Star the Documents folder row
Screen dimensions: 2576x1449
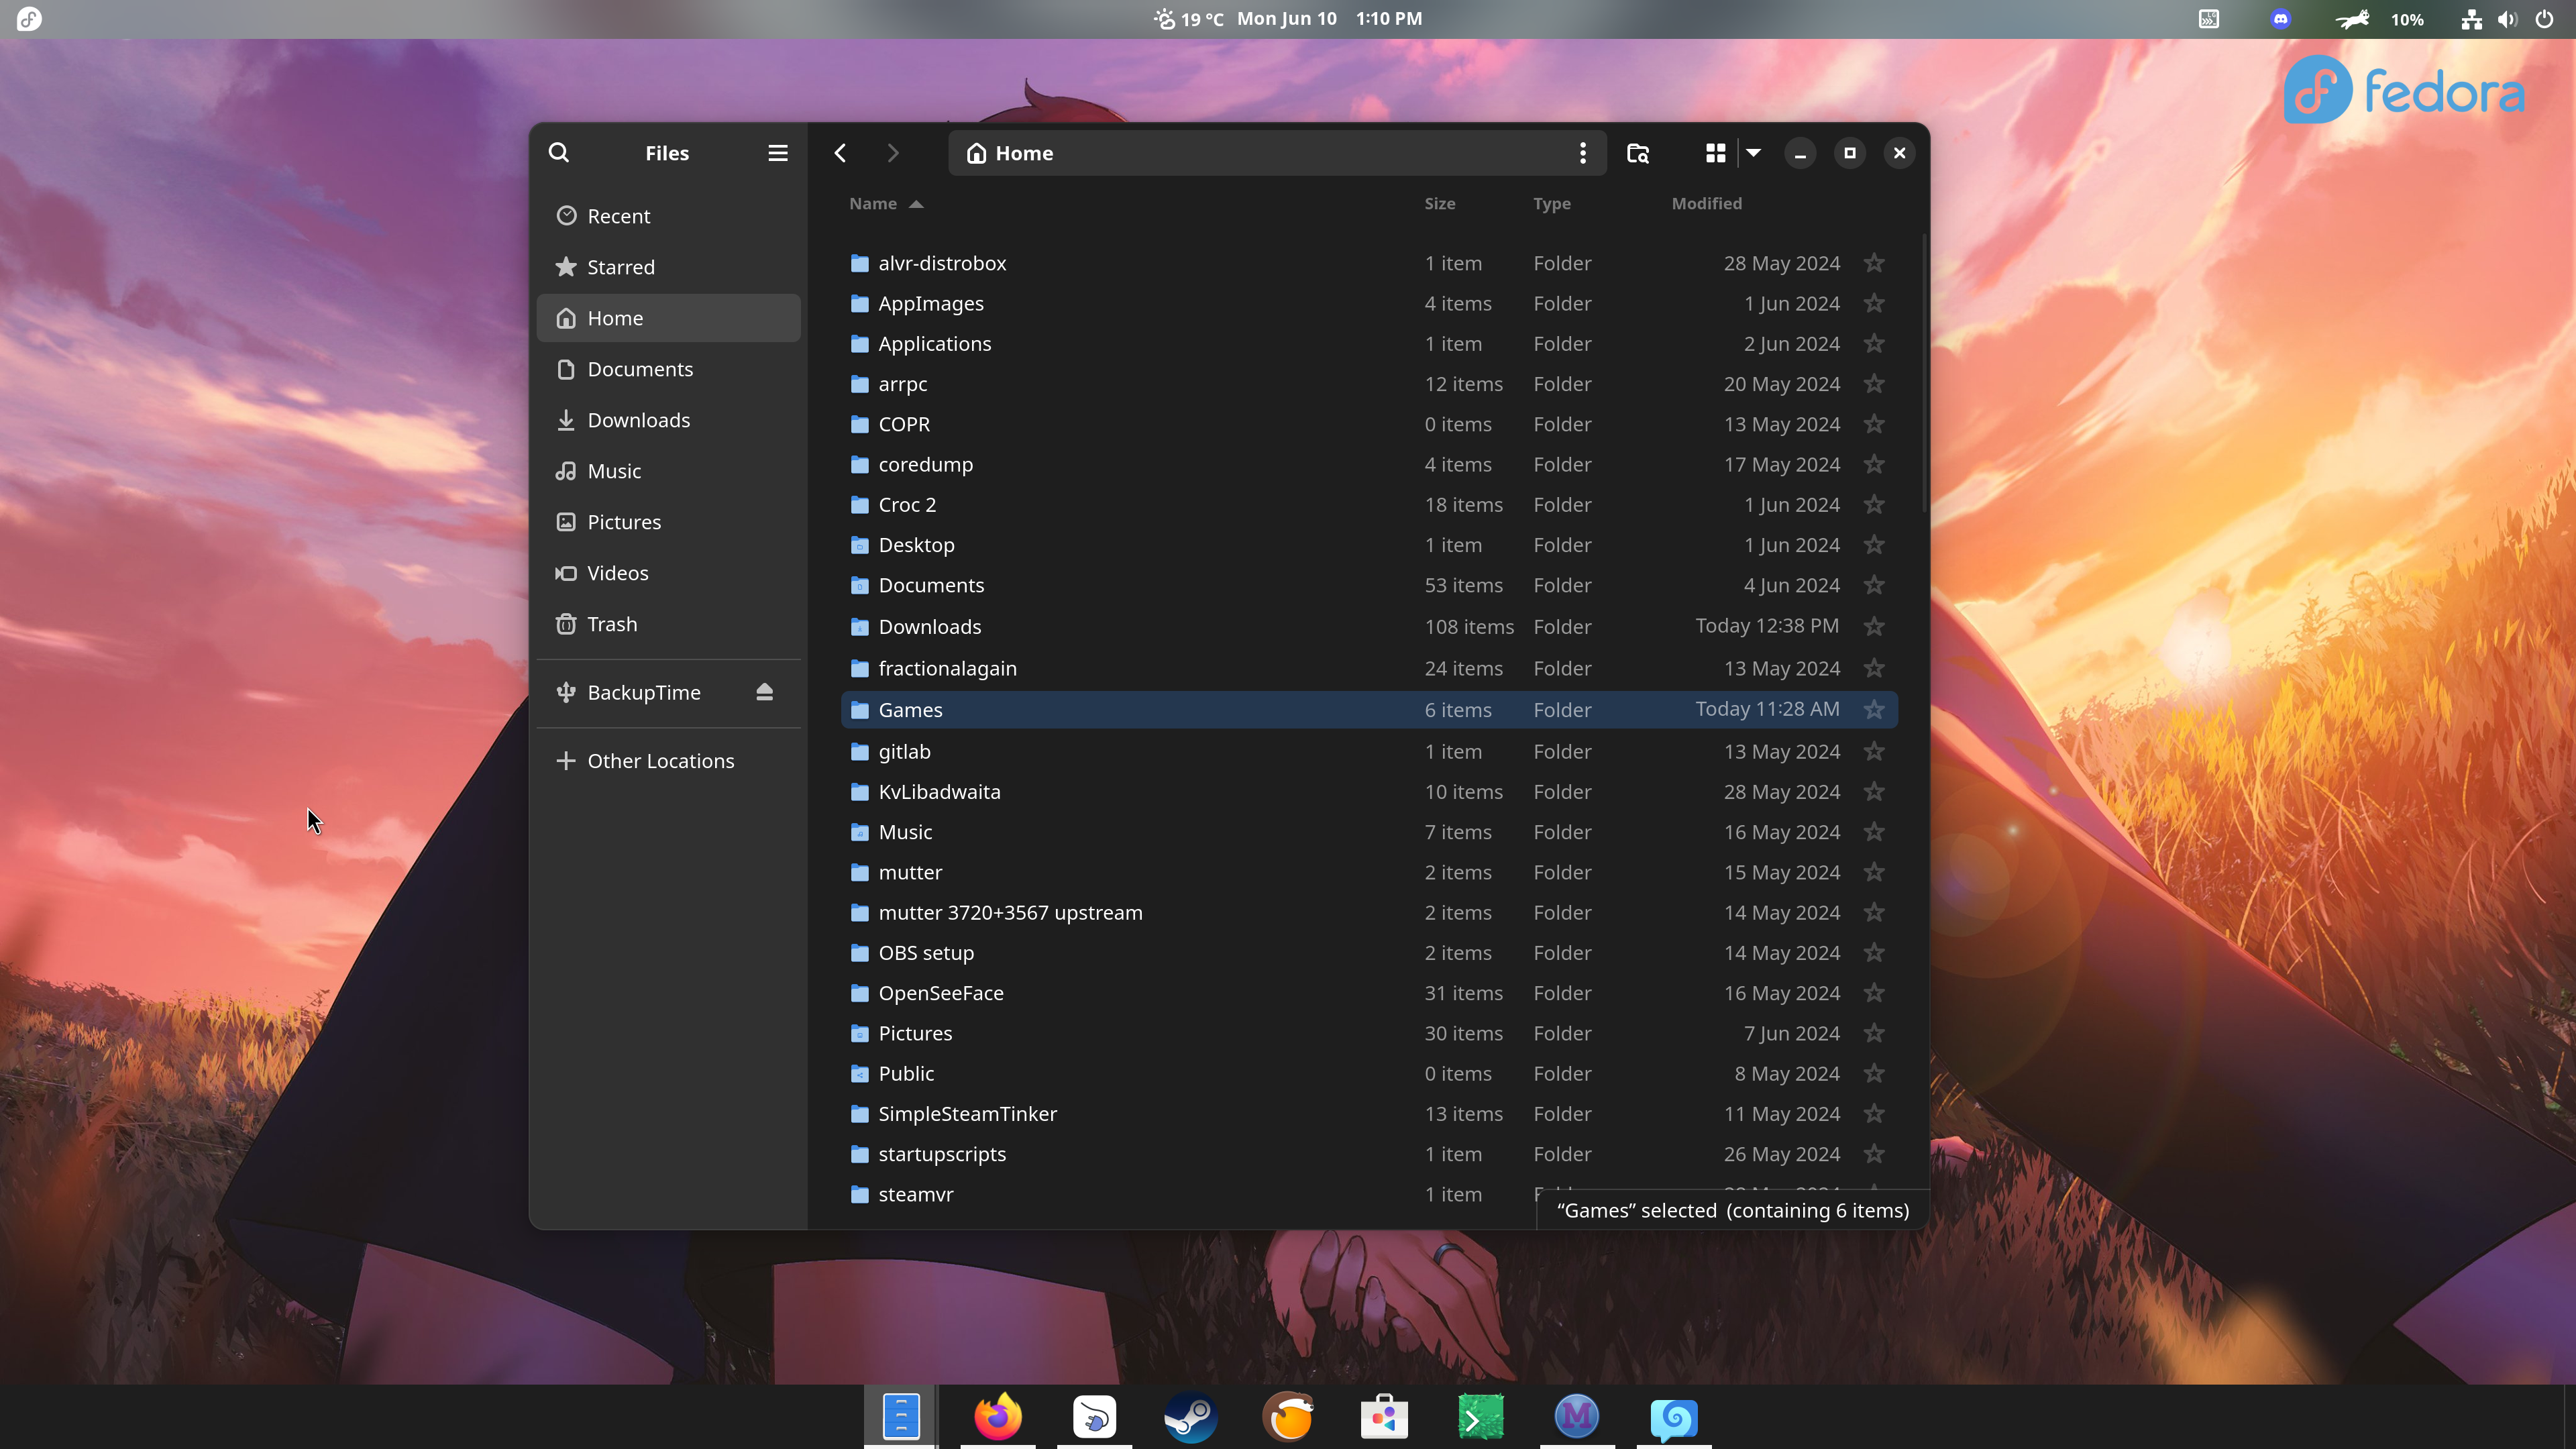point(1874,586)
